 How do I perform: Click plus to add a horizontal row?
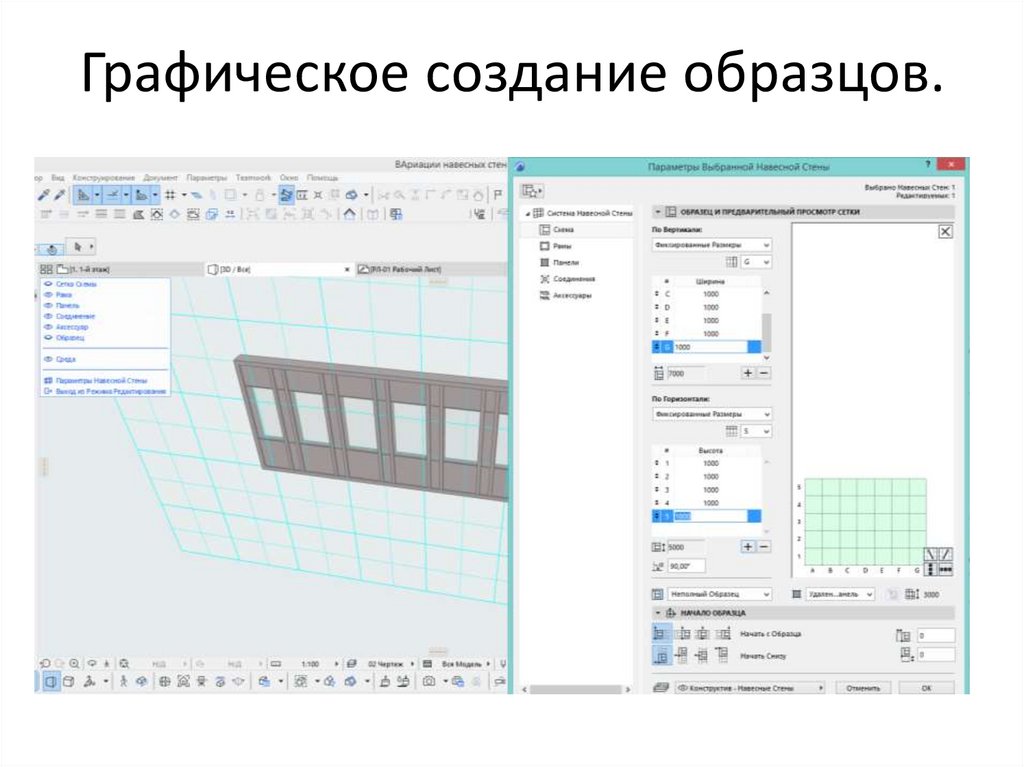coord(748,547)
